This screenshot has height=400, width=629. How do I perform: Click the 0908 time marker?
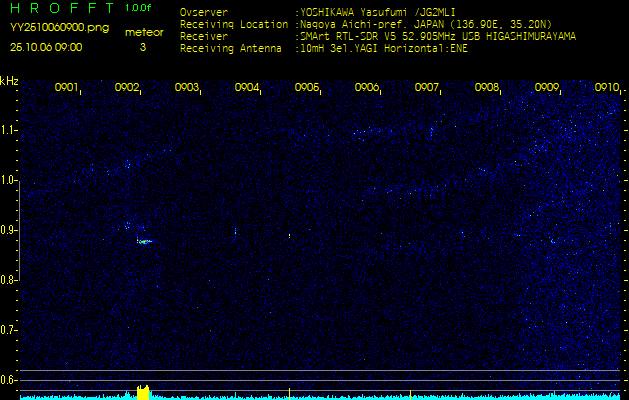[487, 87]
